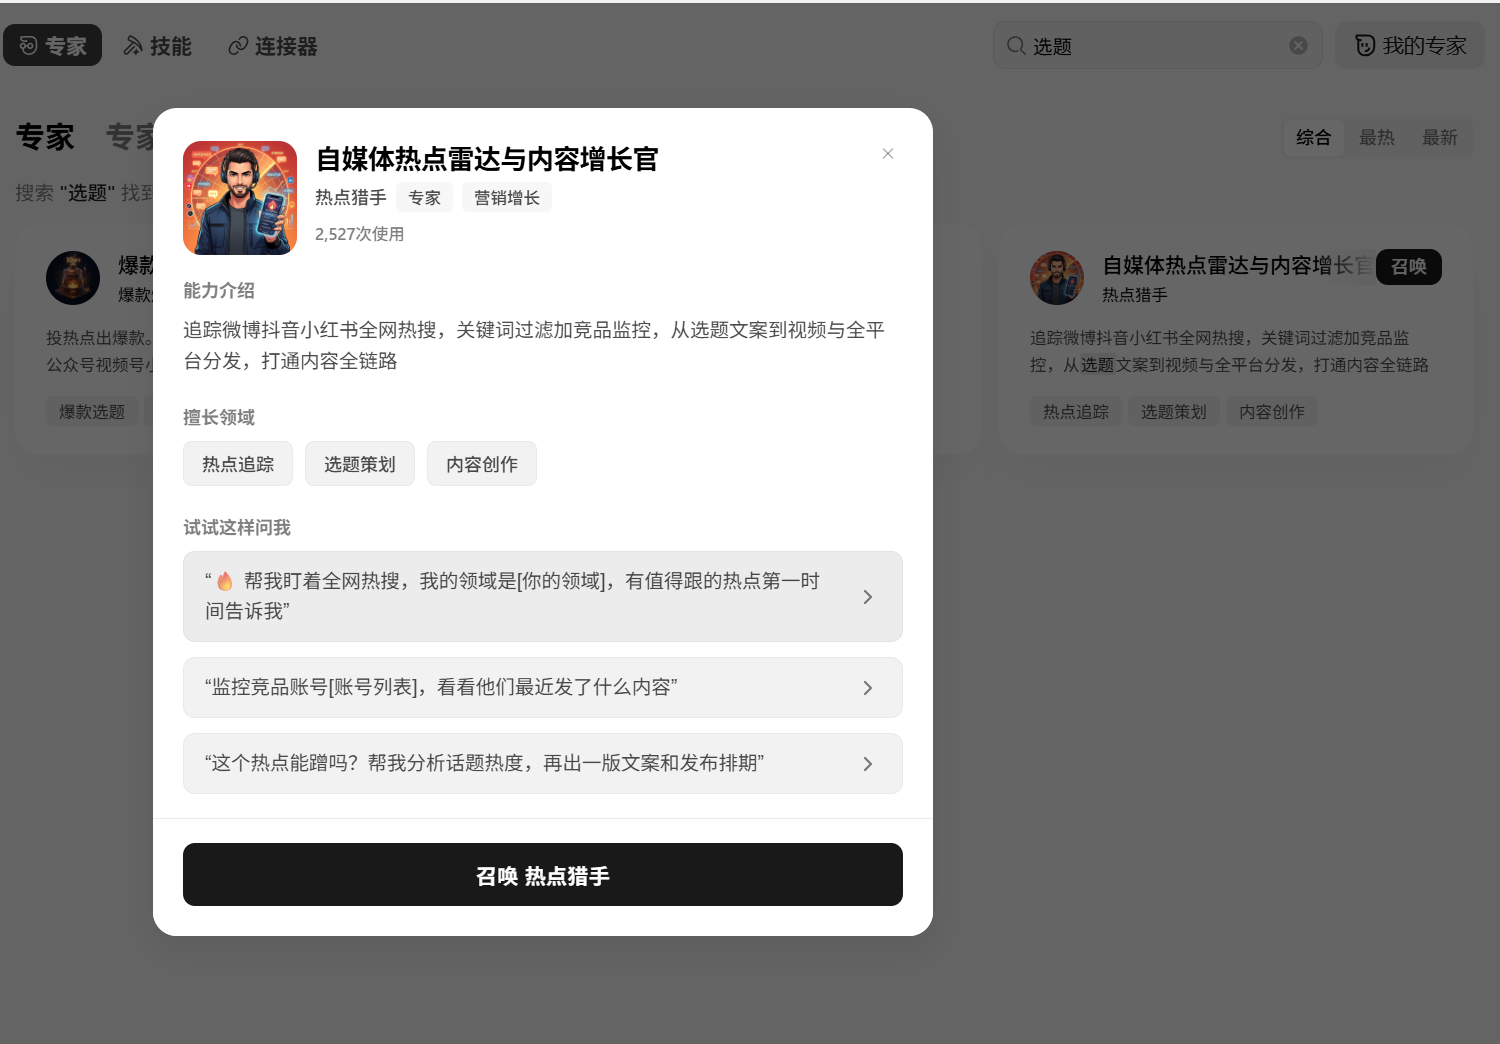Click the 爆款 card avatar in background
Image resolution: width=1500 pixels, height=1044 pixels.
point(73,278)
